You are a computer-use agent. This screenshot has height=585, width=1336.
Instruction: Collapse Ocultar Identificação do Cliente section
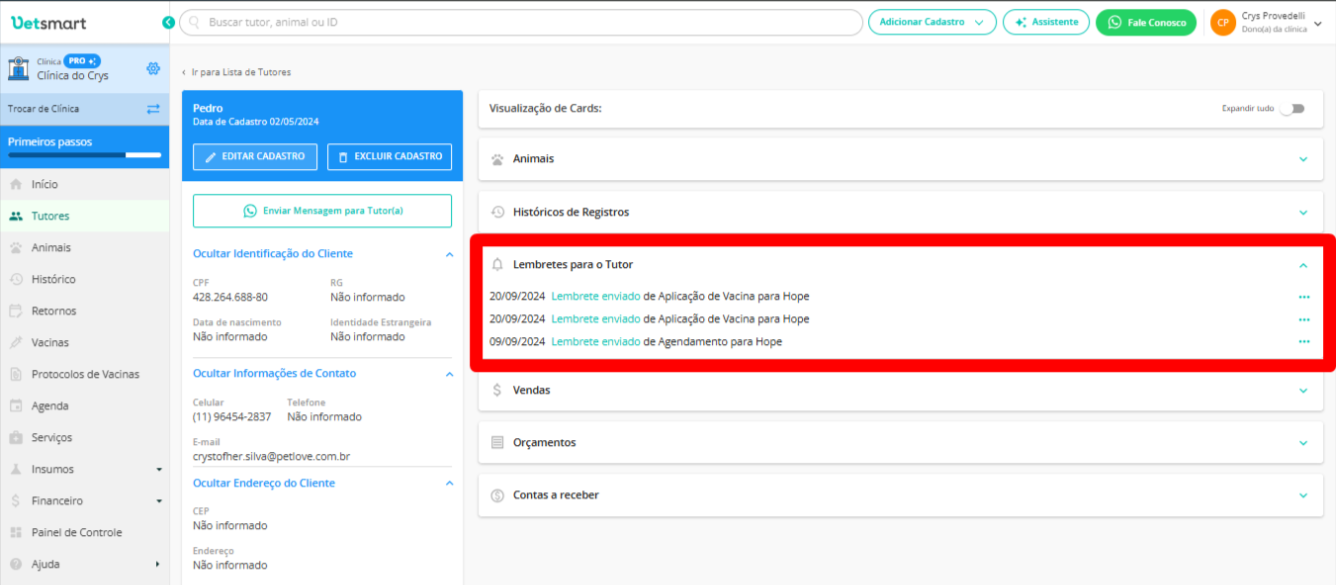click(x=449, y=255)
